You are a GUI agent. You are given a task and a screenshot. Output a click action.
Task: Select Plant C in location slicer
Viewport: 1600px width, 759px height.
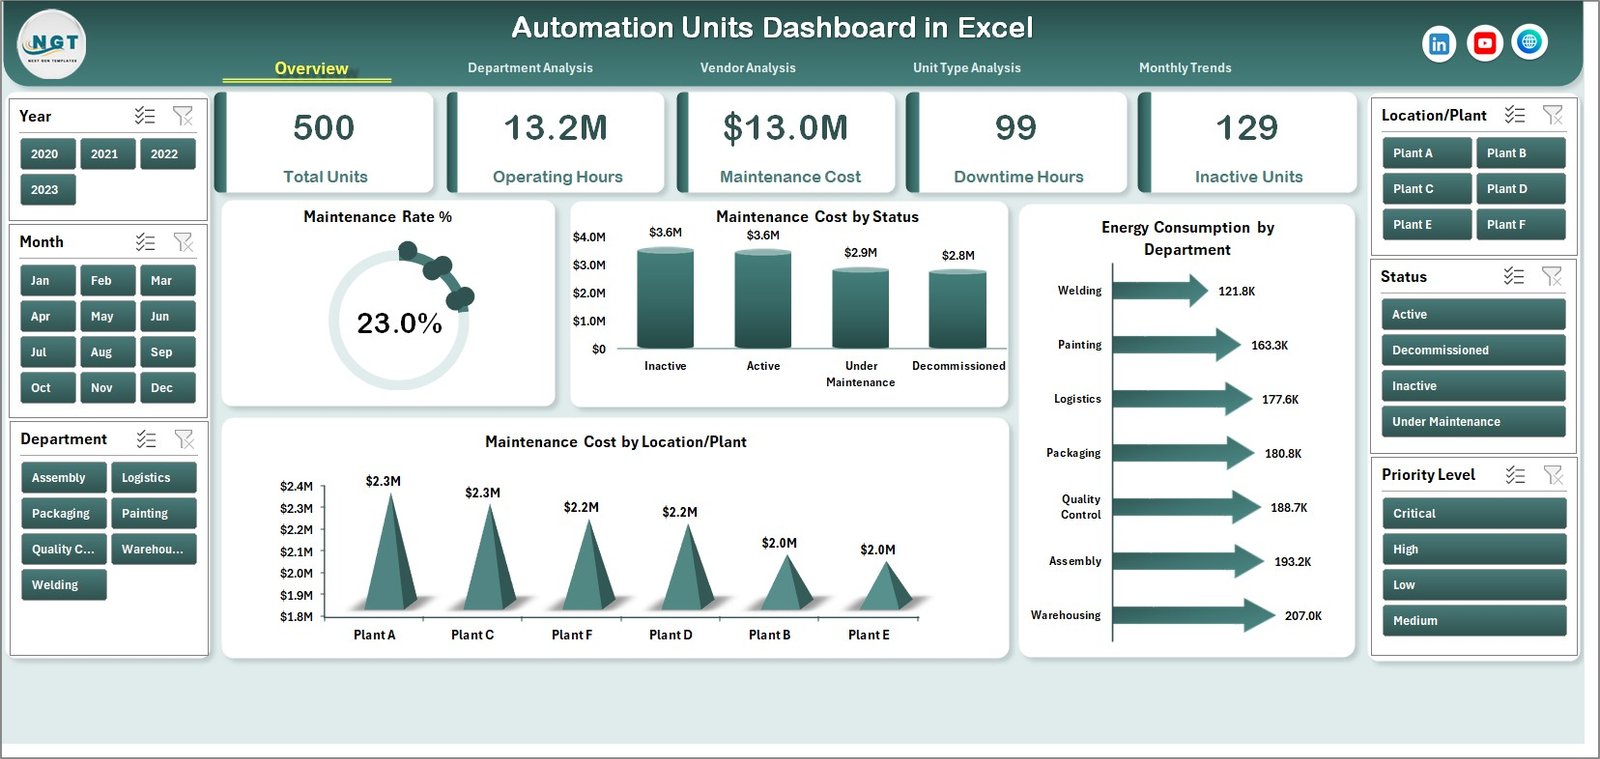[1425, 189]
